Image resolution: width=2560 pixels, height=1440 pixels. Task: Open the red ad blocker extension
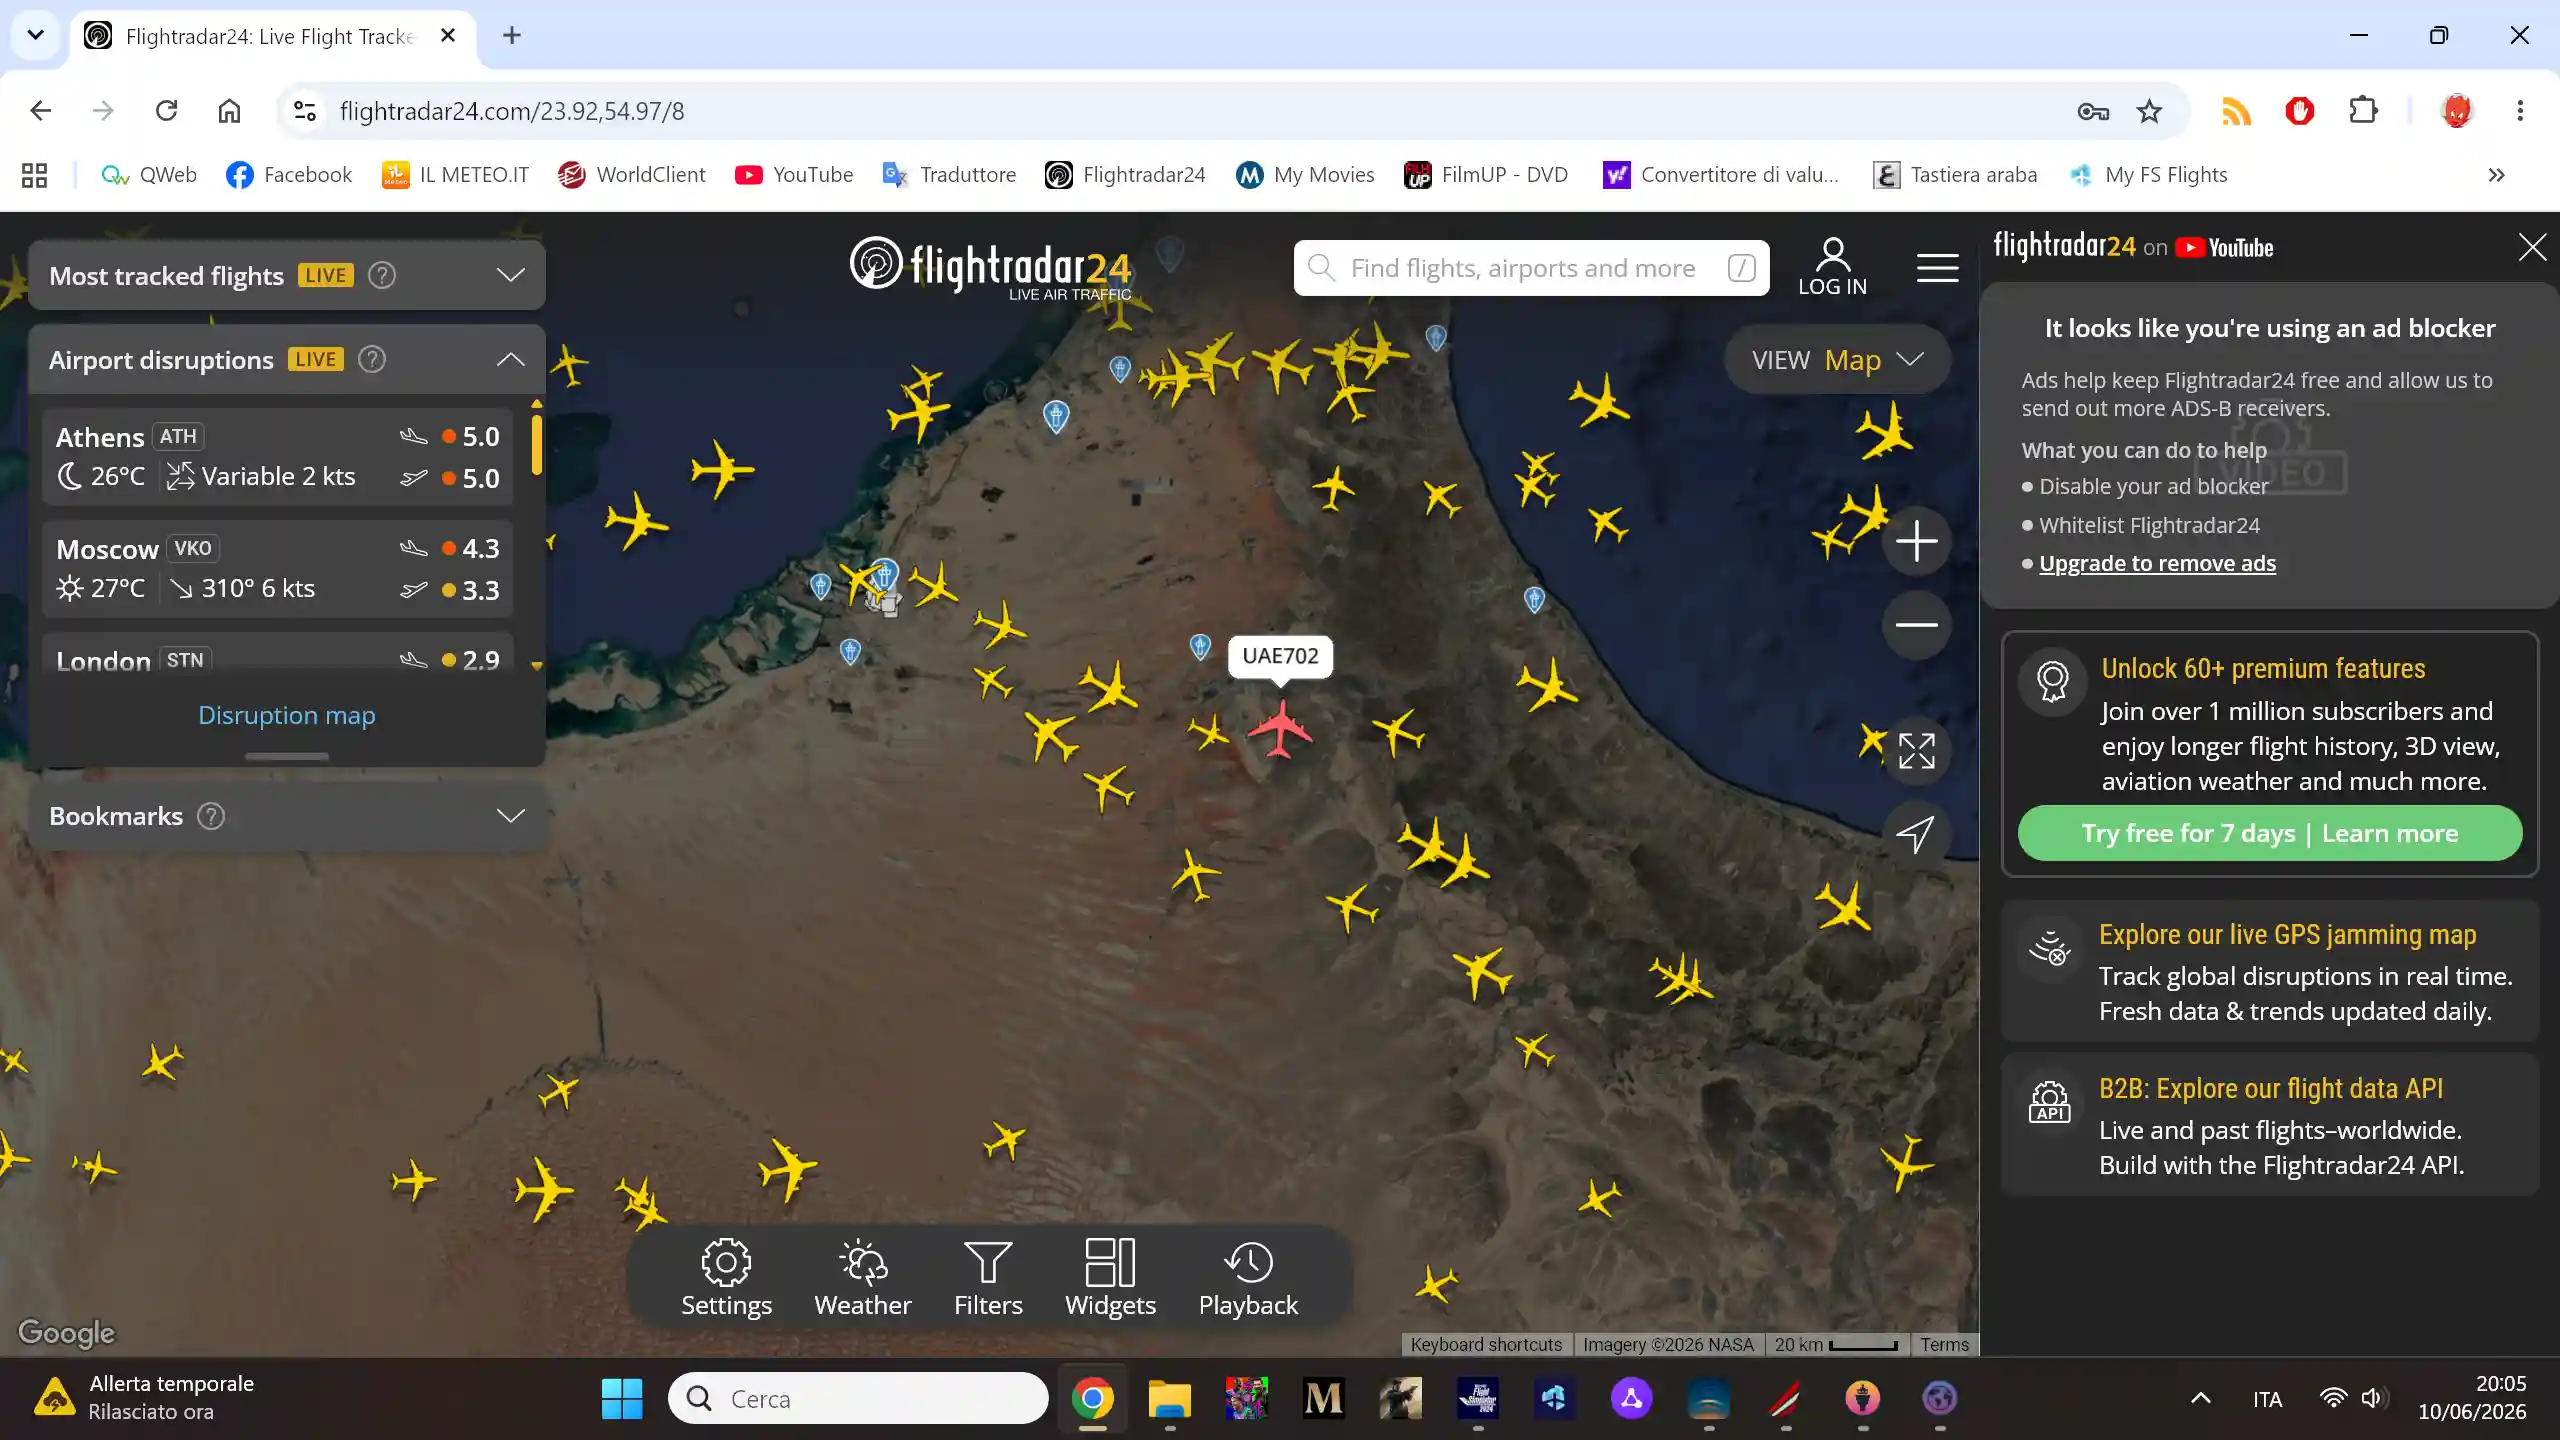2299,111
